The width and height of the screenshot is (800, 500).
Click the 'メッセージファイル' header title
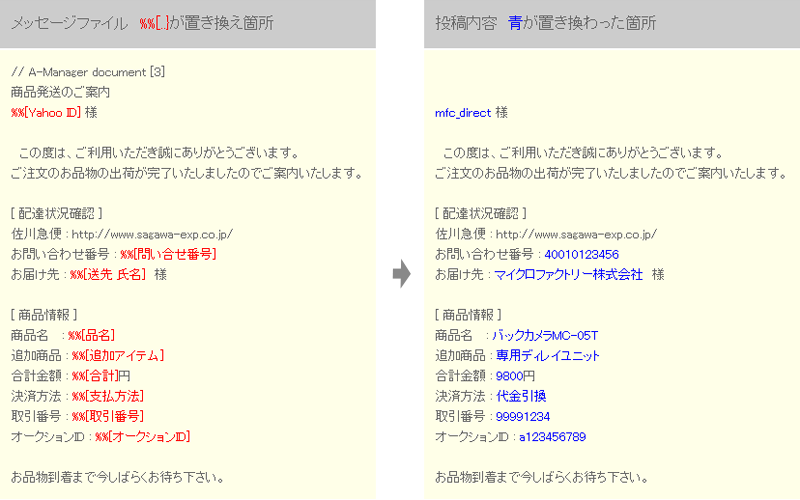(x=69, y=23)
